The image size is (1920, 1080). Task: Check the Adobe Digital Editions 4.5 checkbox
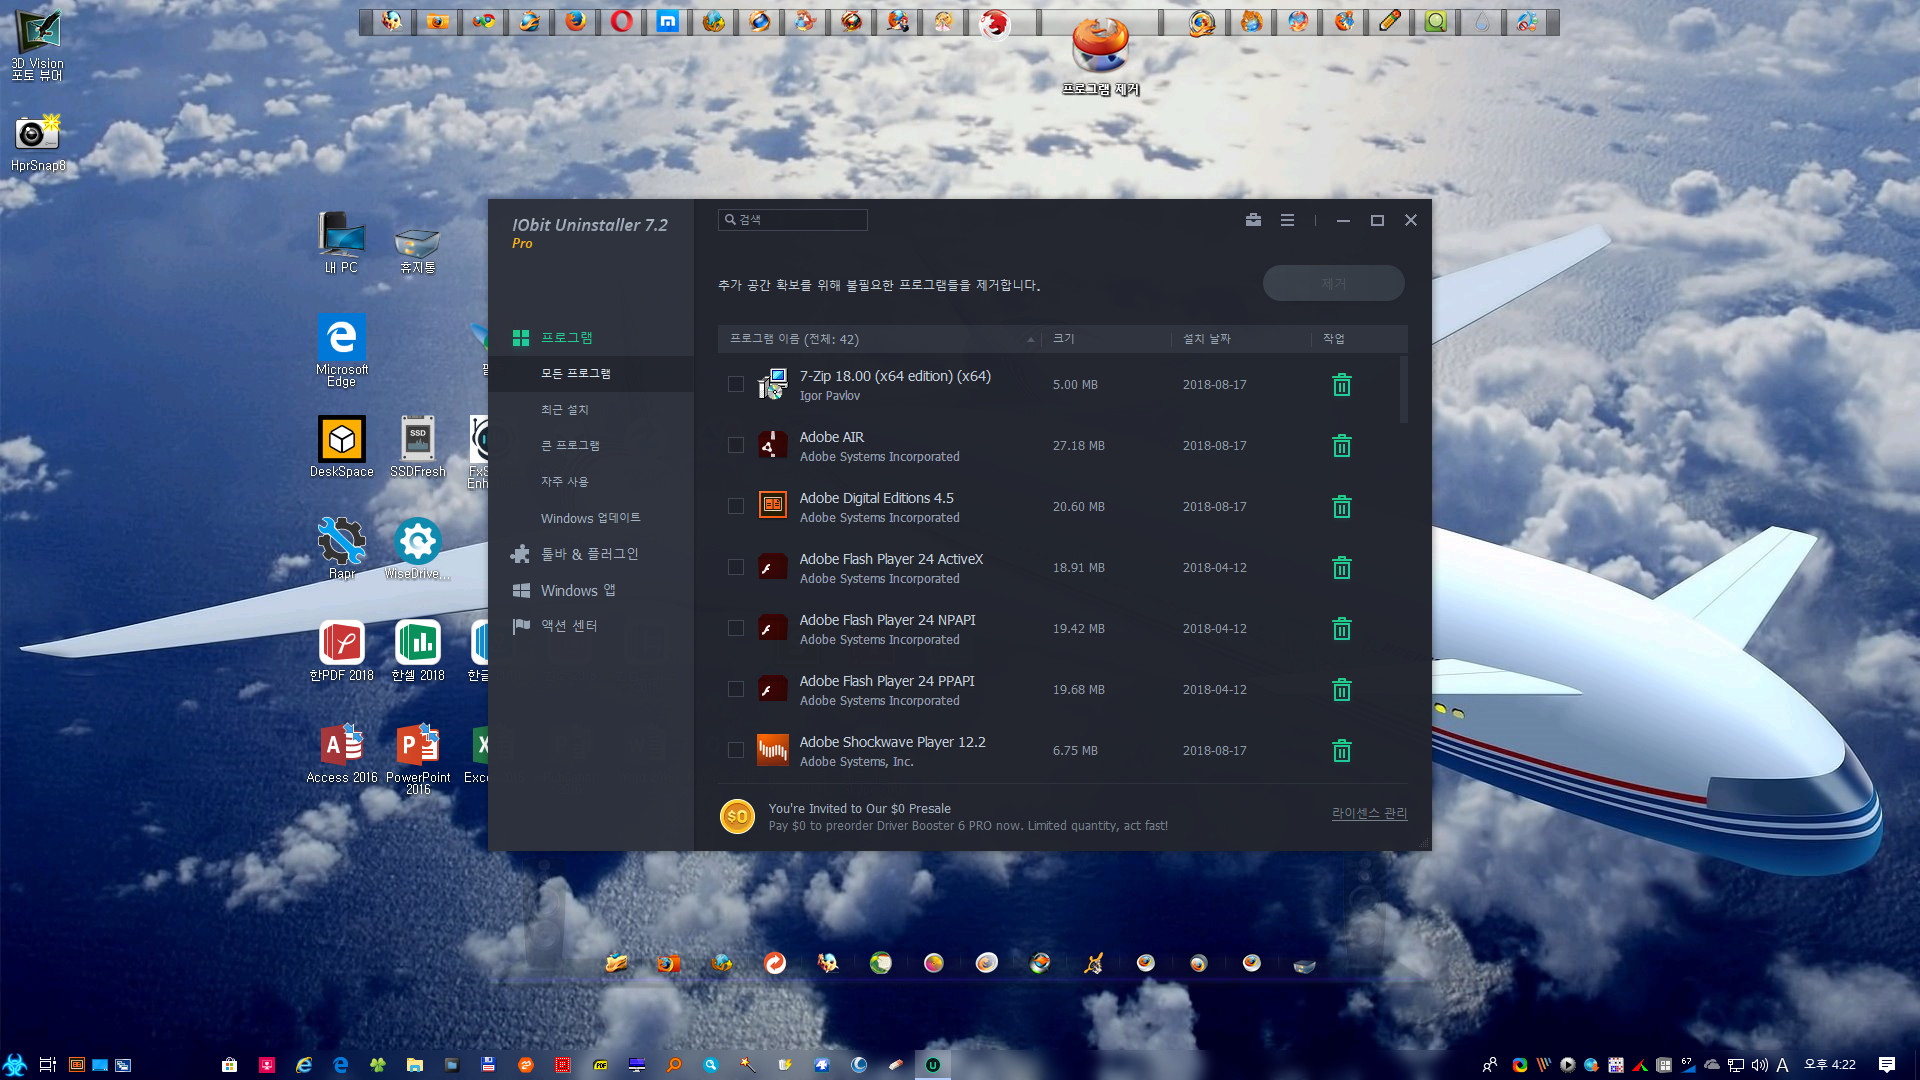pyautogui.click(x=736, y=506)
